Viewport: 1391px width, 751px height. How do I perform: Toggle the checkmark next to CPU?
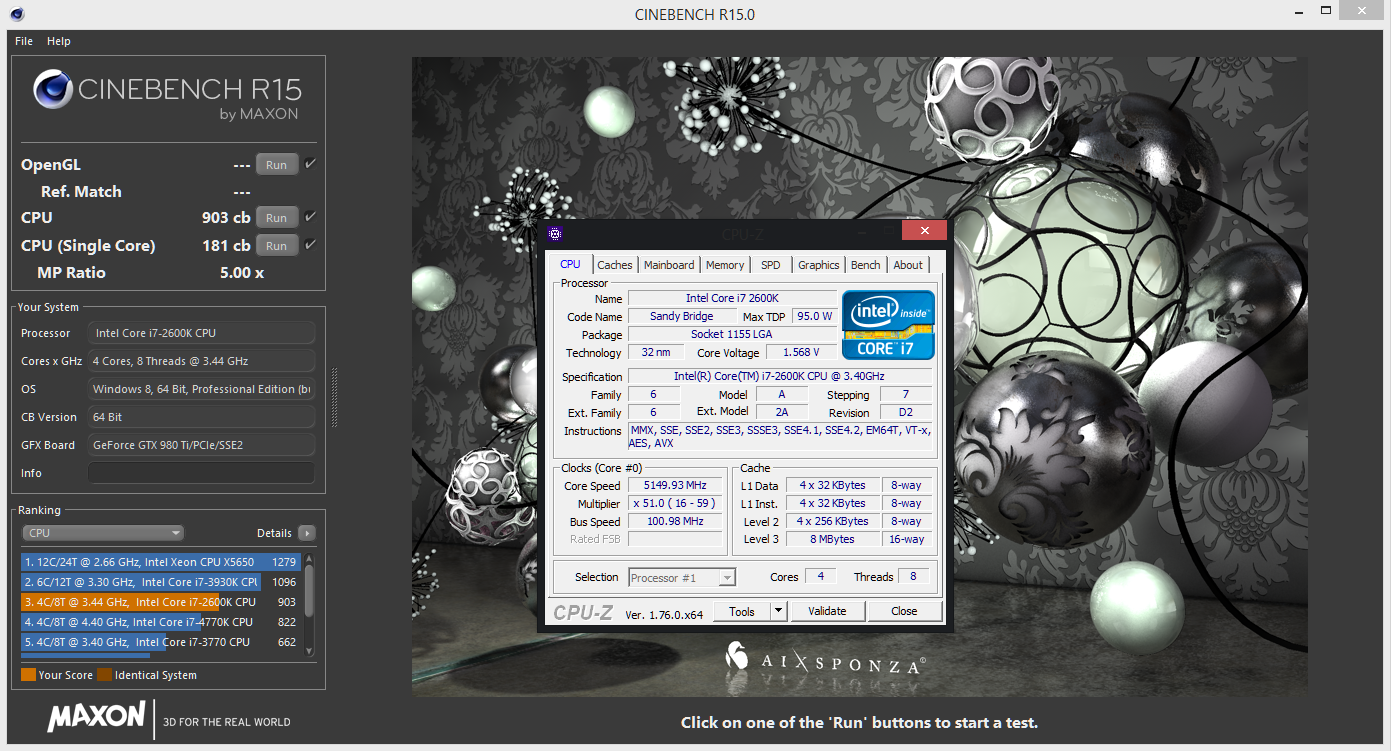308,216
